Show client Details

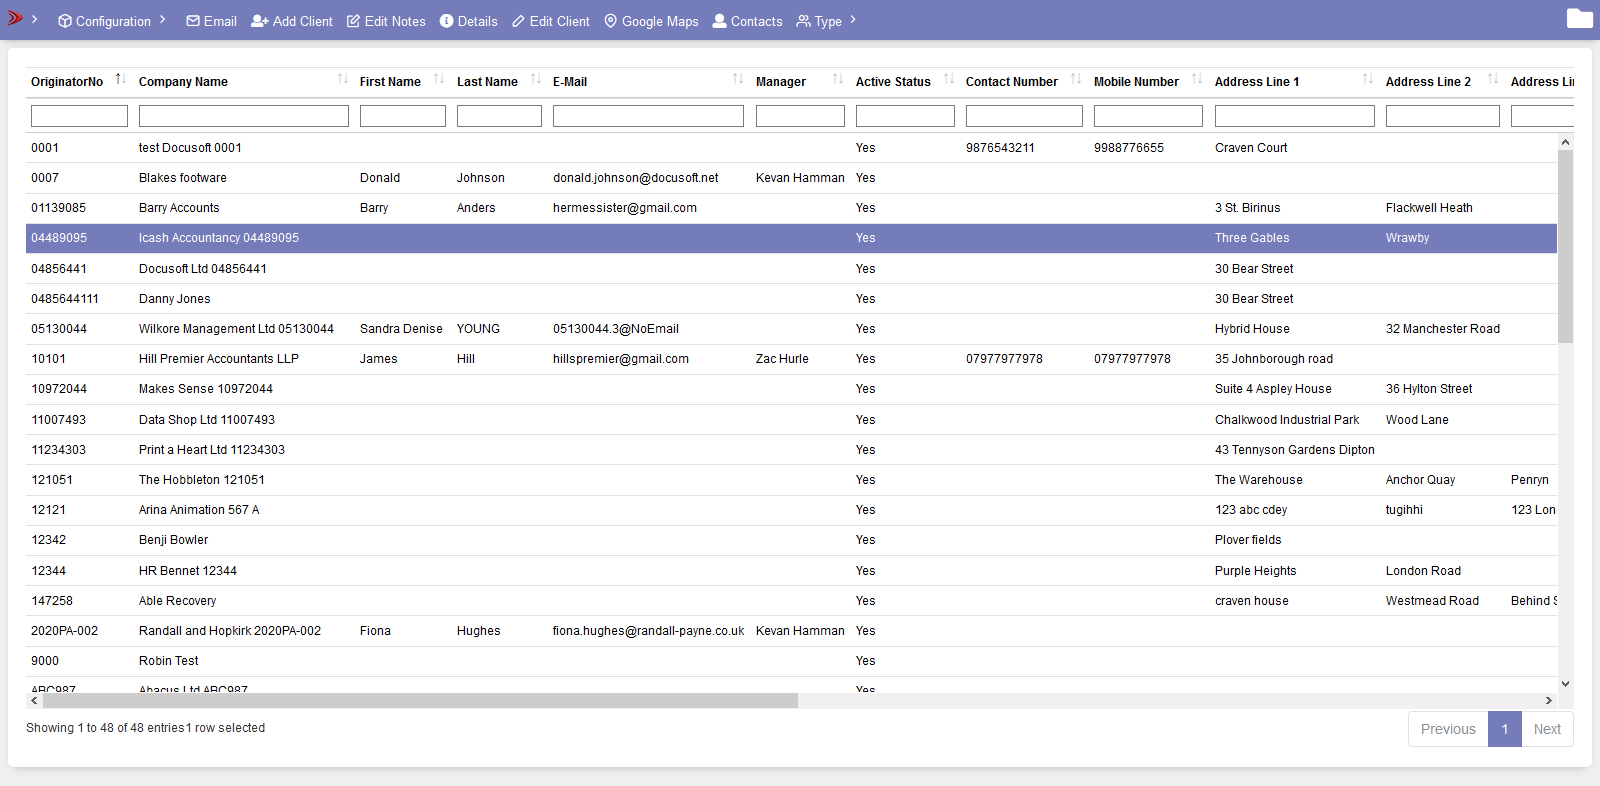pos(468,21)
